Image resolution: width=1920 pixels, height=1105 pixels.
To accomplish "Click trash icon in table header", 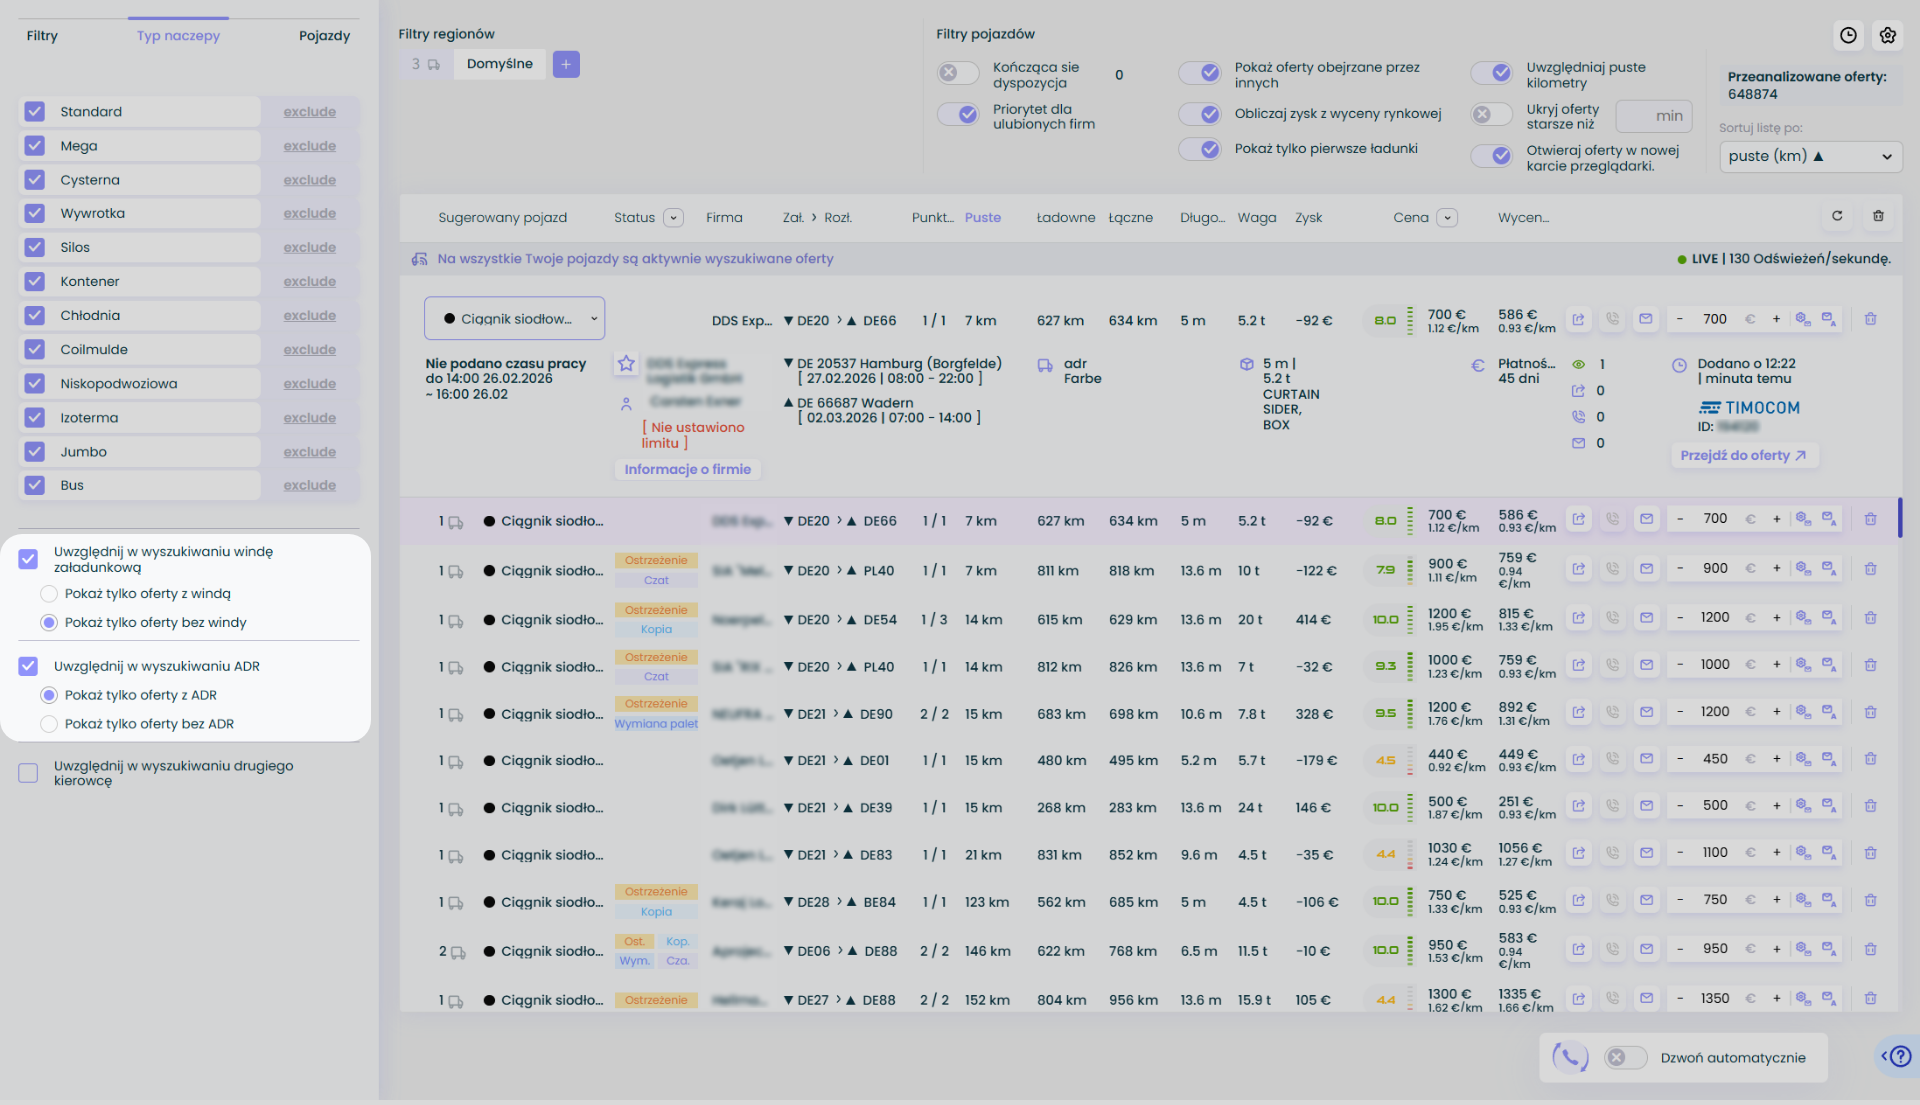I will pyautogui.click(x=1878, y=216).
